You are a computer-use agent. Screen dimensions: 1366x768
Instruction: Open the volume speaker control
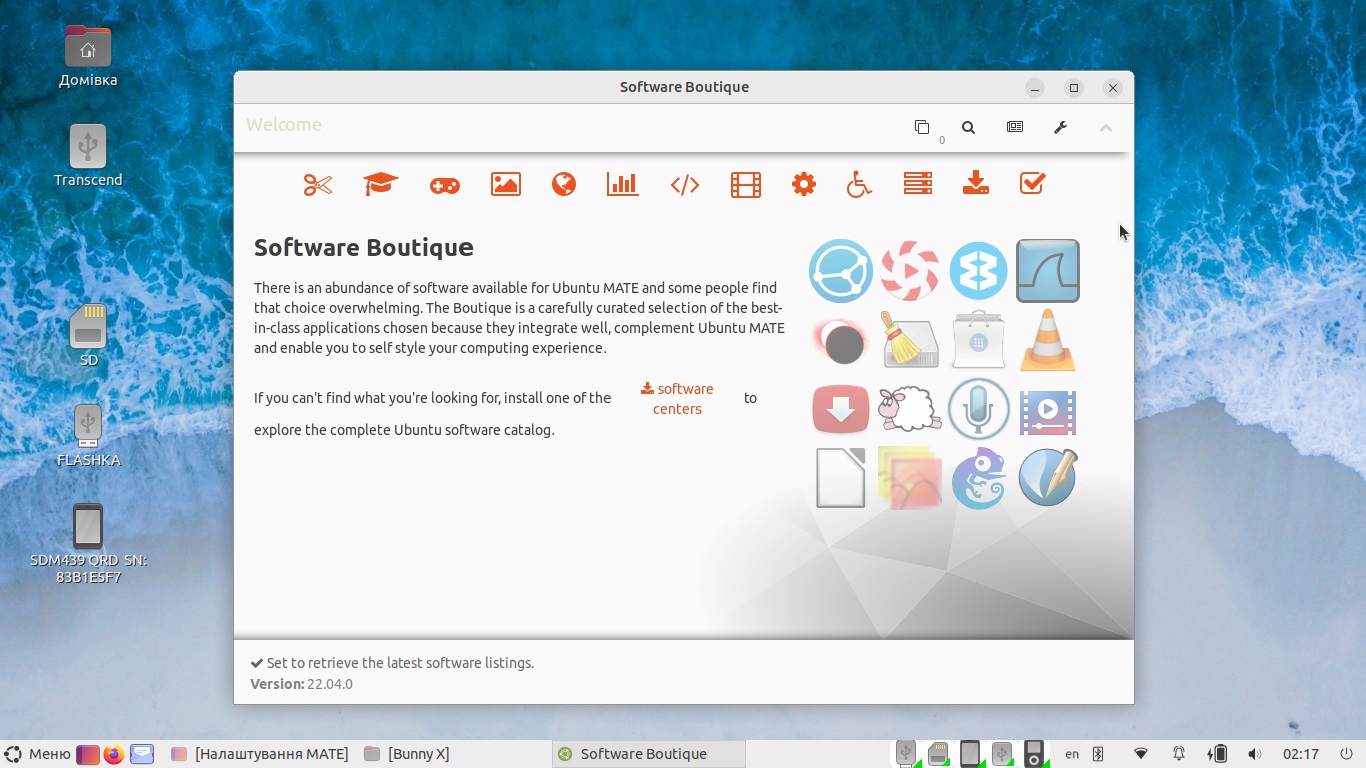[x=1254, y=754]
